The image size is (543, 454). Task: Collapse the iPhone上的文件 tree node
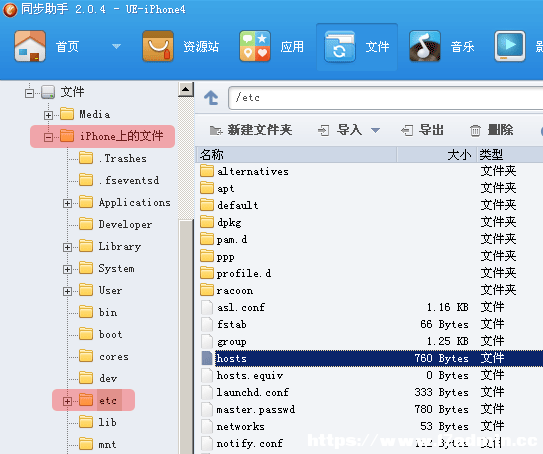coord(48,137)
